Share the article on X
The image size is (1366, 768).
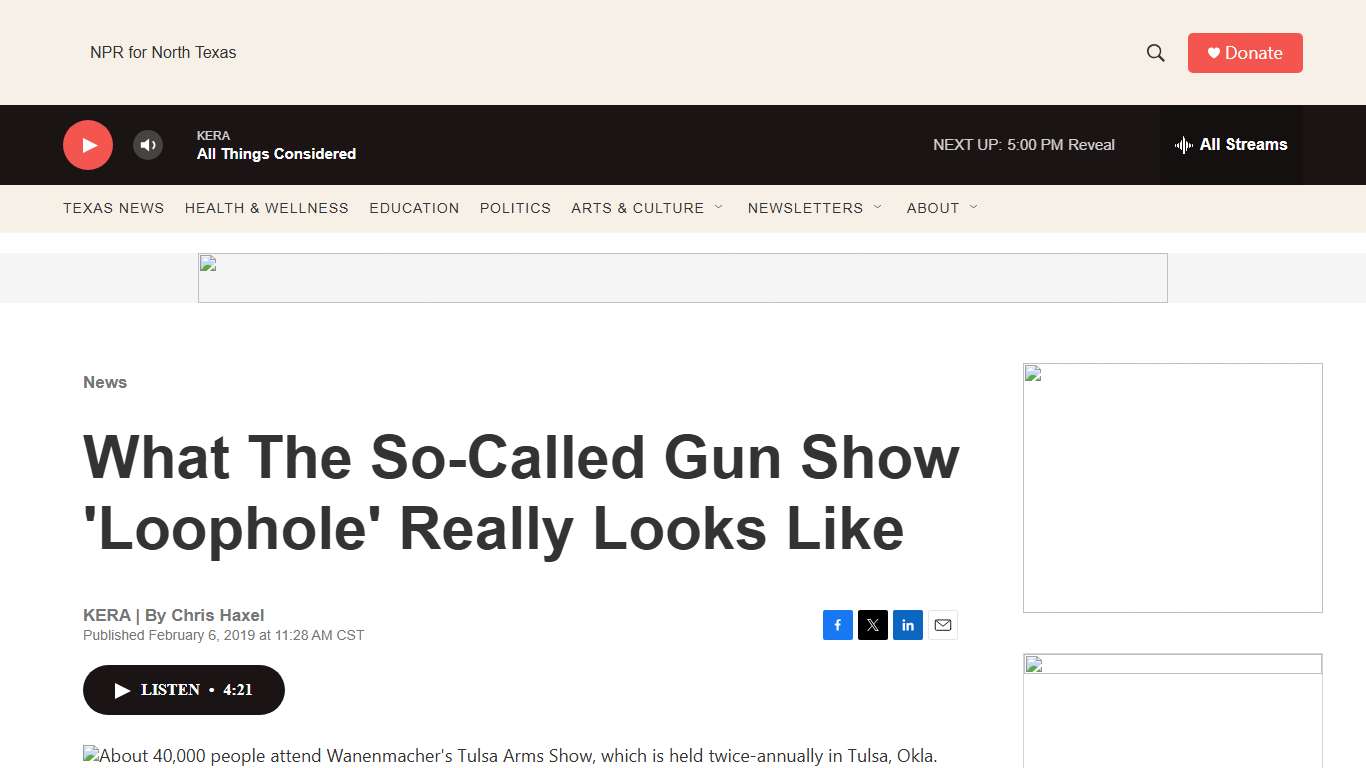[873, 624]
